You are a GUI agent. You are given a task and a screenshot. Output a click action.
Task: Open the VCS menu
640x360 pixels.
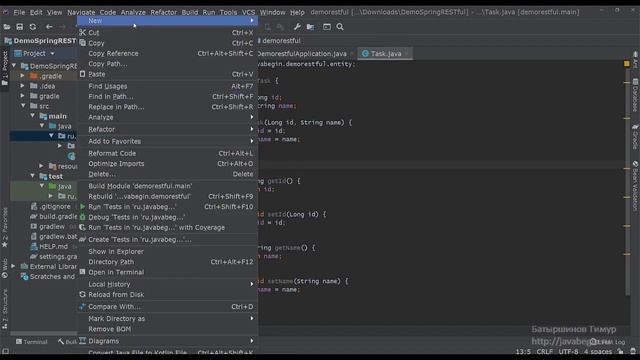coord(248,12)
